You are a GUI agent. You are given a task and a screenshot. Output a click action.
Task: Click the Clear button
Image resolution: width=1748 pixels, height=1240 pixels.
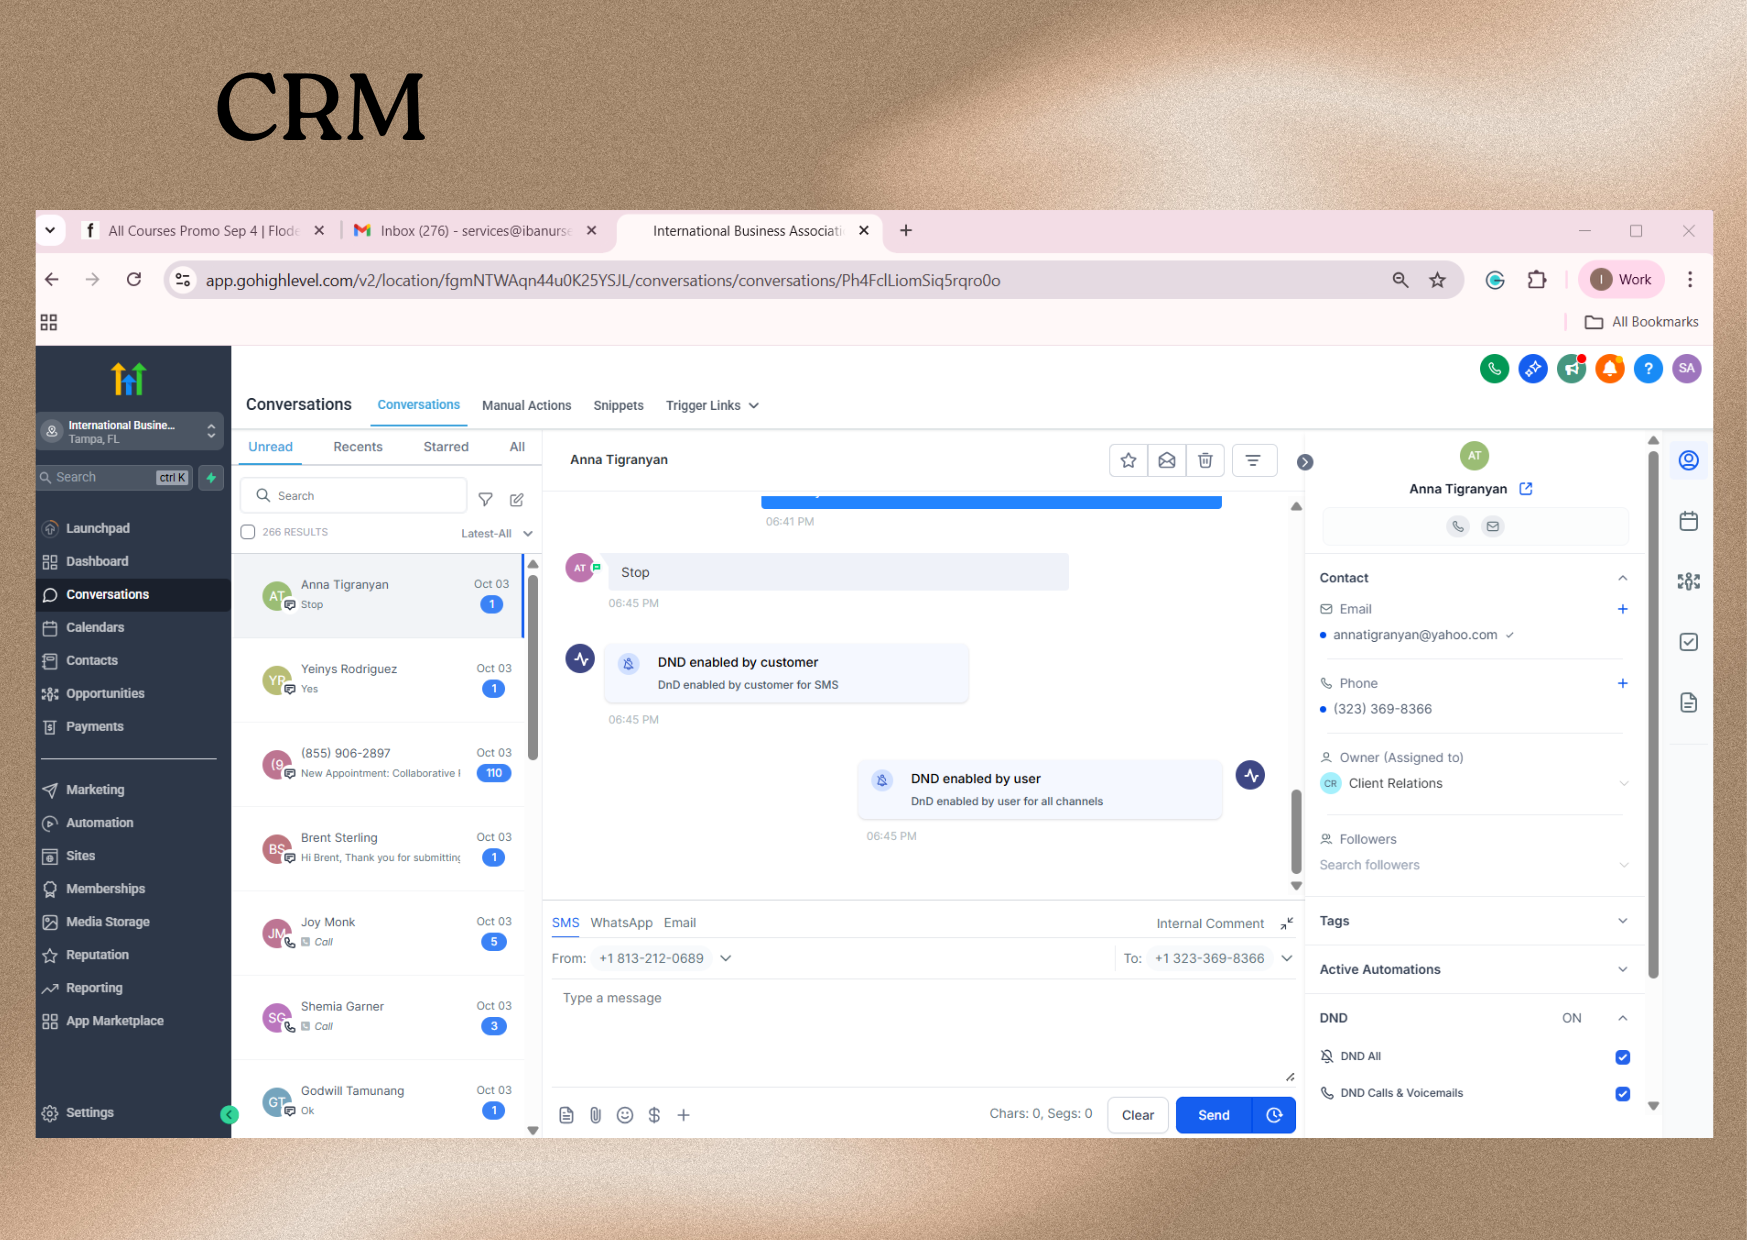[x=1138, y=1115]
